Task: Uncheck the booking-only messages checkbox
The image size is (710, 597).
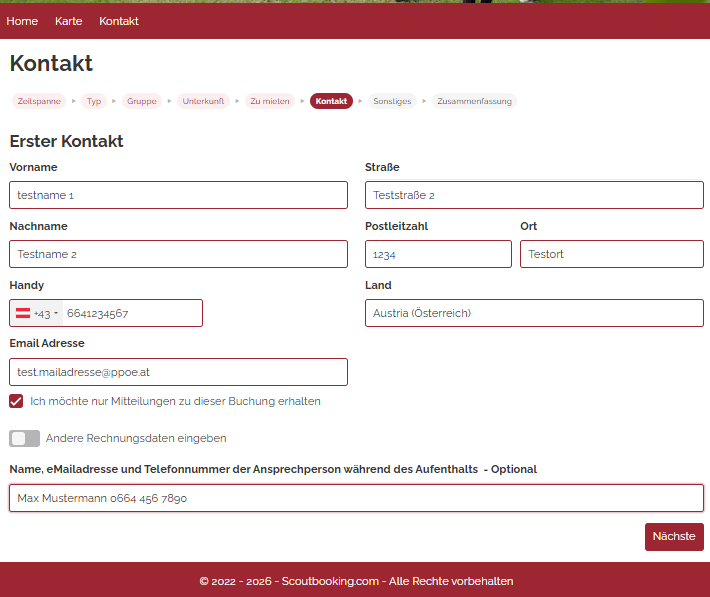Action: (x=16, y=401)
